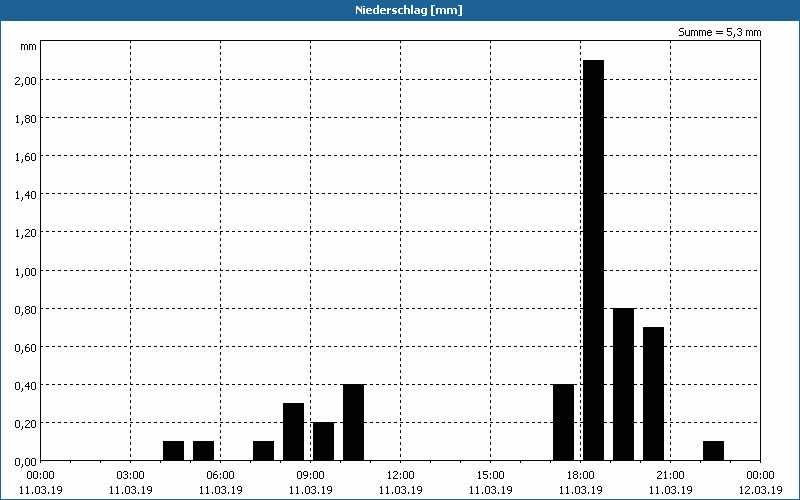800x500 pixels.
Task: Select the 0,80 y-axis value
Action: [x=26, y=309]
